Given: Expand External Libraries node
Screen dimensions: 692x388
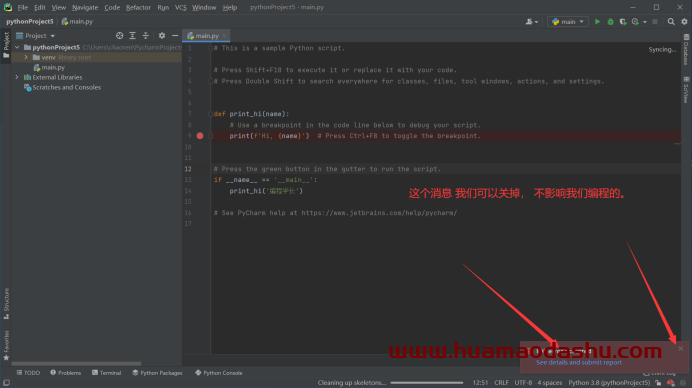Looking at the screenshot, I should [17, 77].
